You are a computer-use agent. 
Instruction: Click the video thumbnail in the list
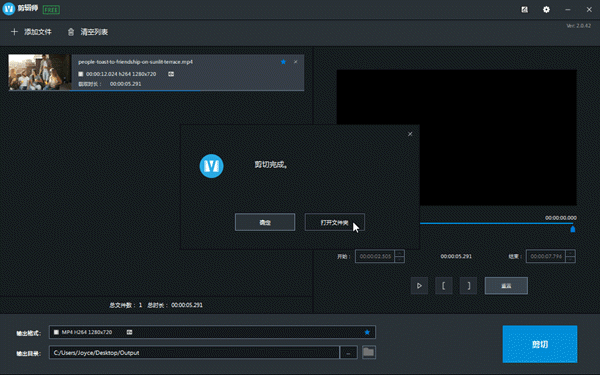(x=40, y=72)
